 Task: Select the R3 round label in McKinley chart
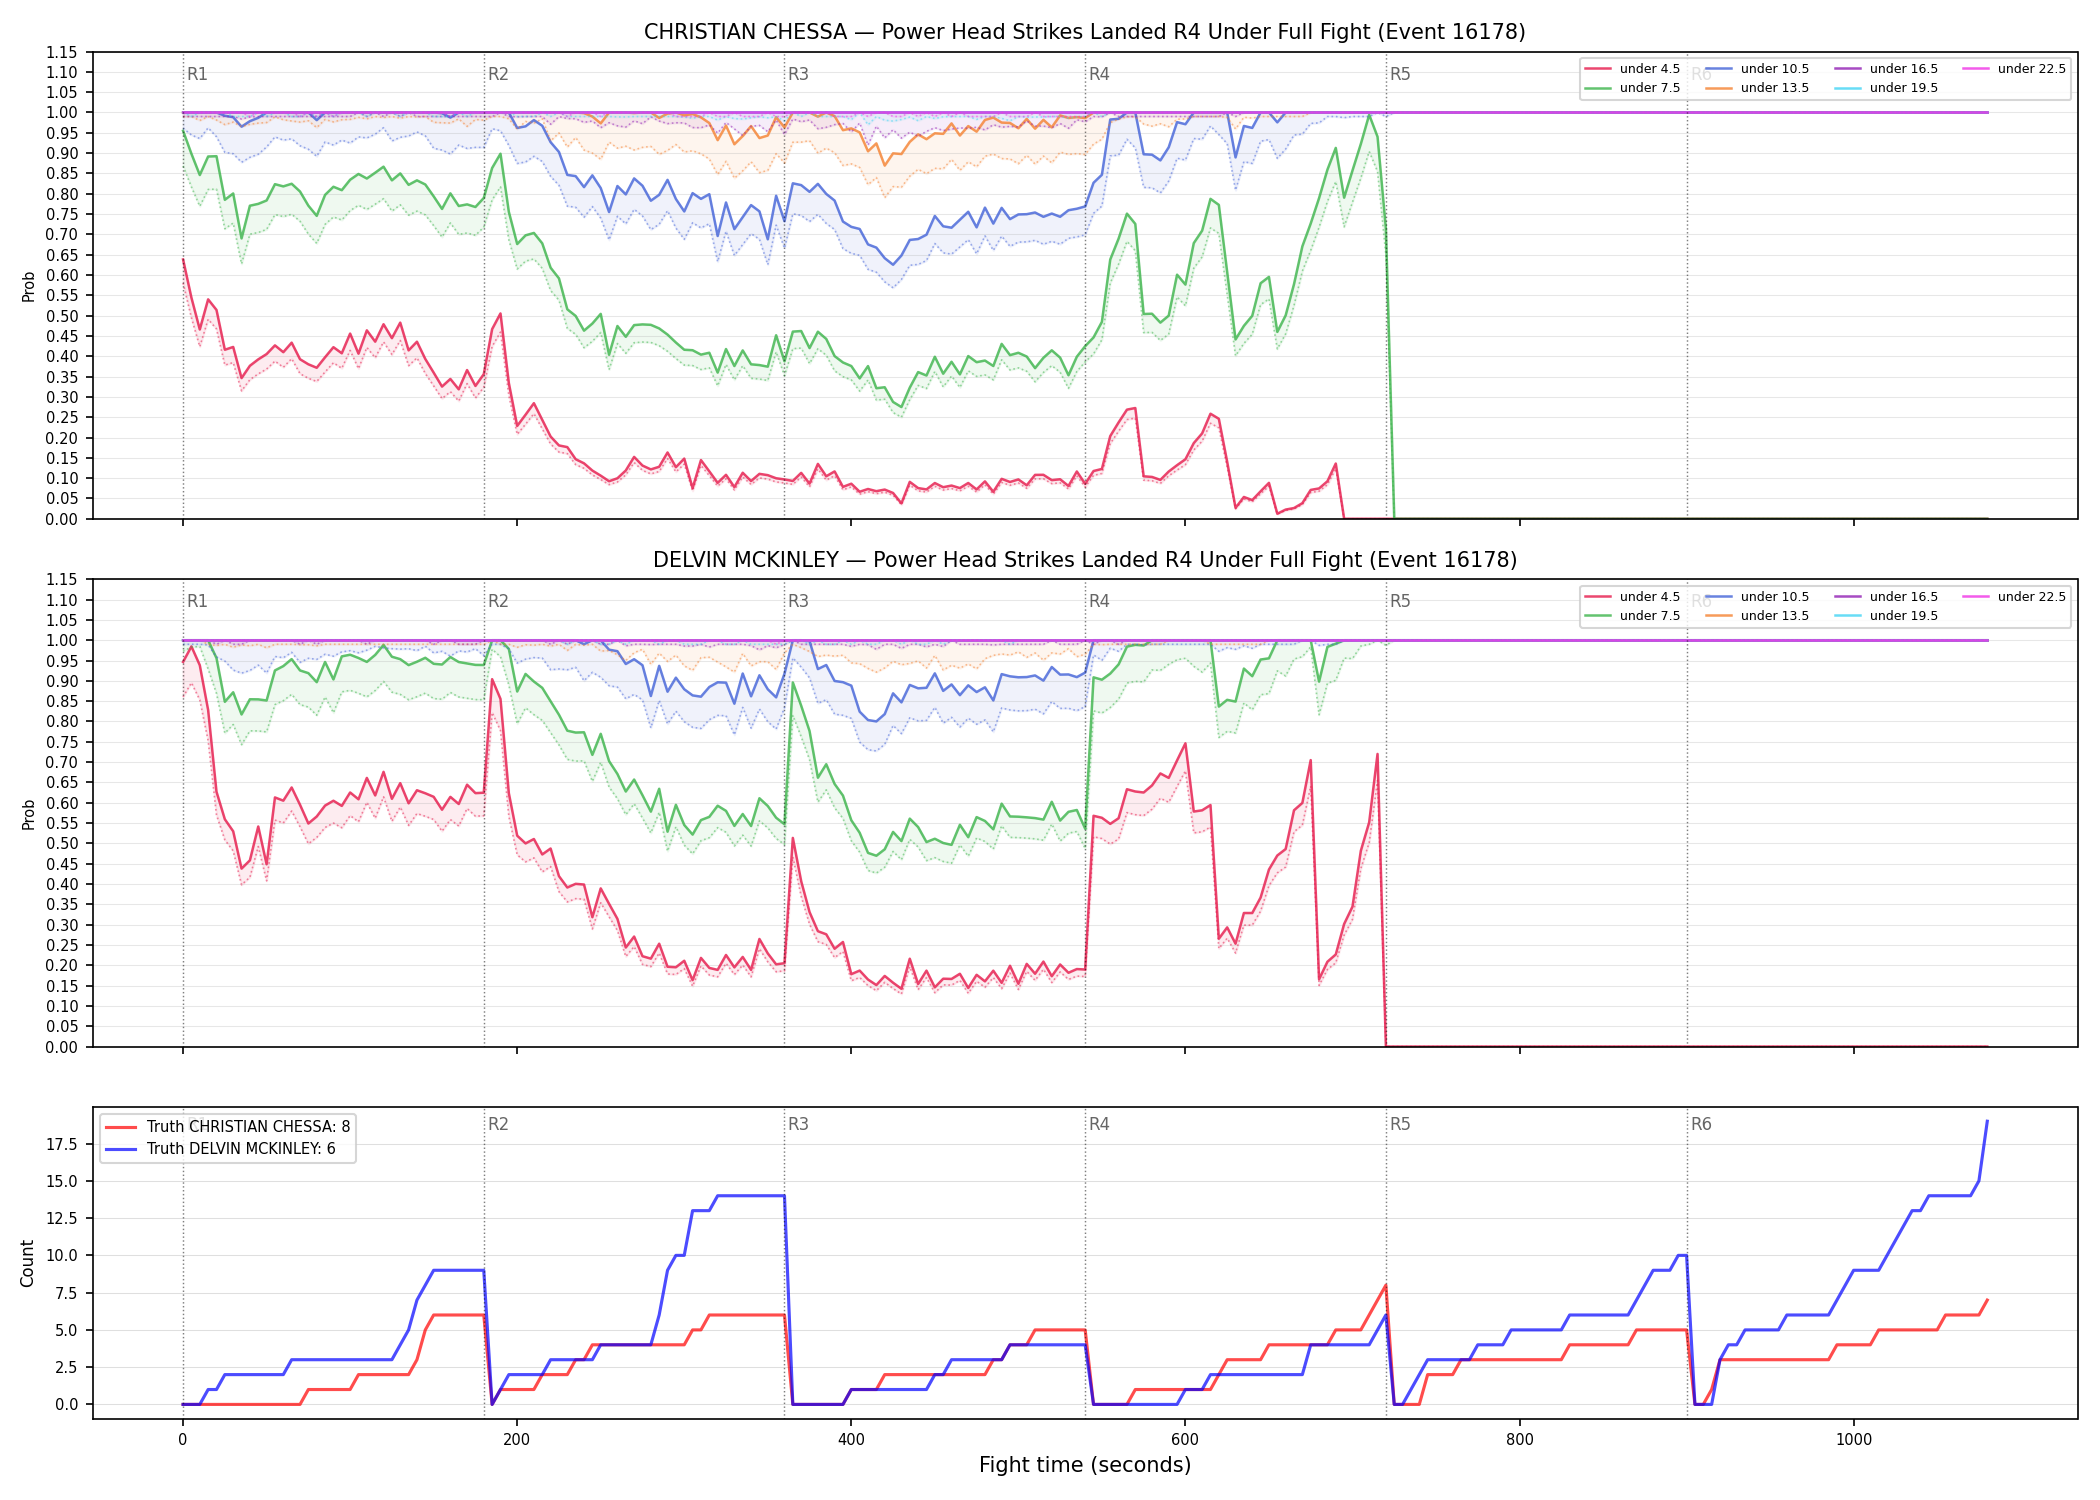click(798, 601)
